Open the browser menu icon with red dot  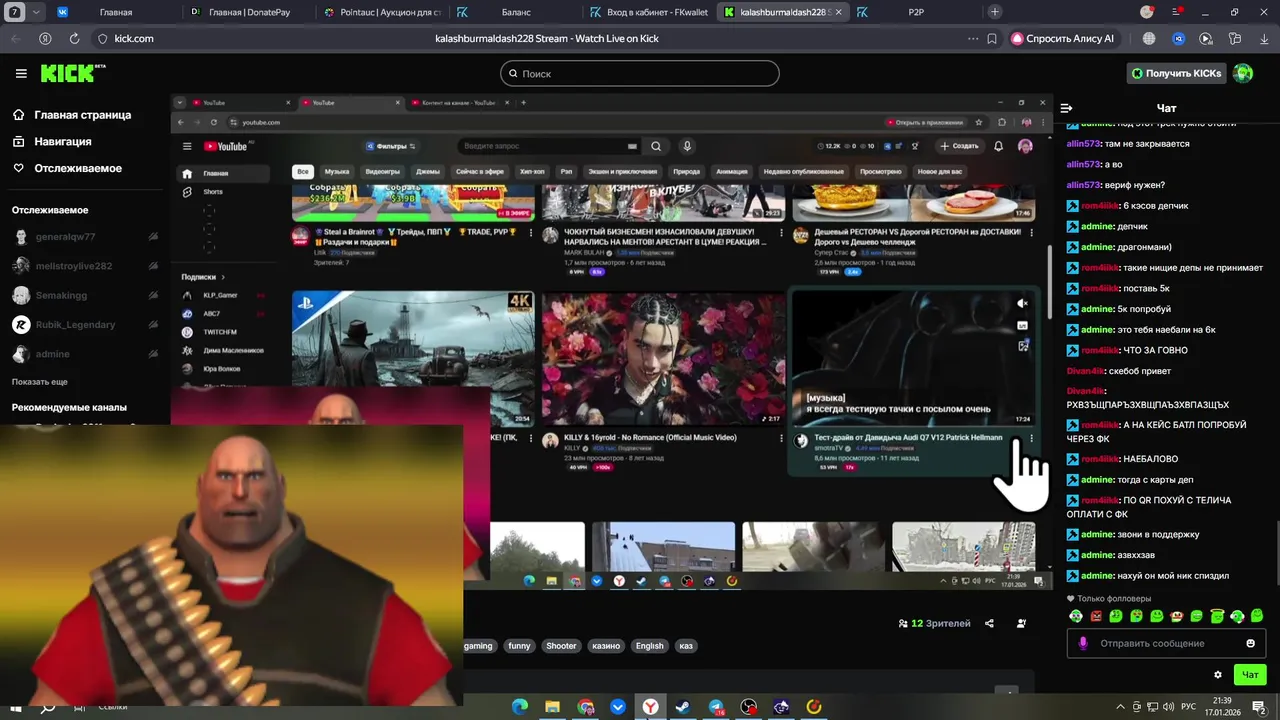coord(1179,12)
